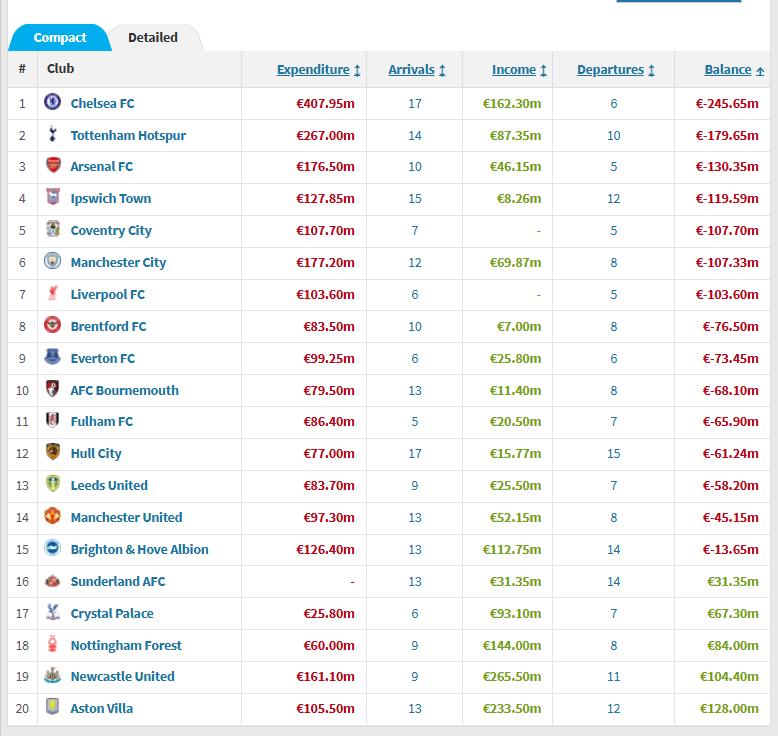Click the Ipswich Town club crest
This screenshot has width=778, height=736.
[53, 197]
